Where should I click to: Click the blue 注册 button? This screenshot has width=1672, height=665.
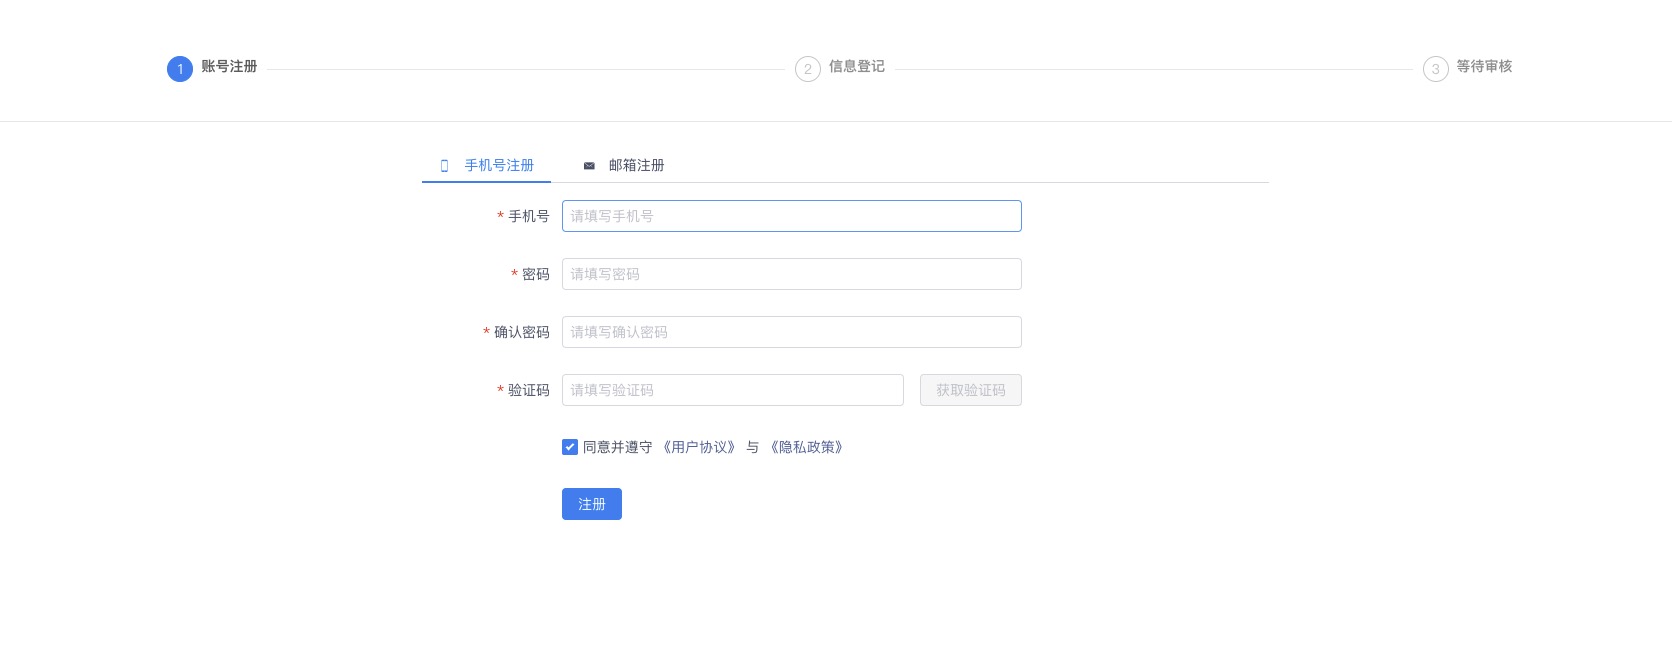[x=592, y=504]
